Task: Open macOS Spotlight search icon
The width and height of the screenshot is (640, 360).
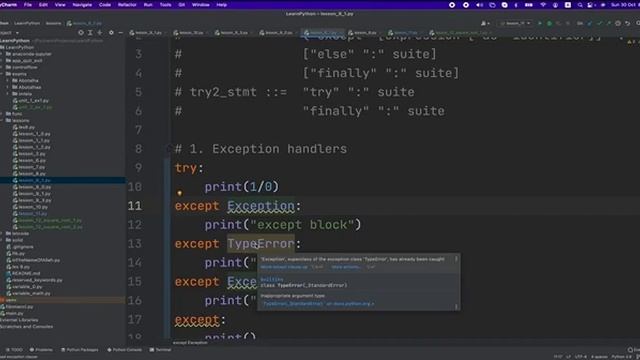Action: point(580,5)
